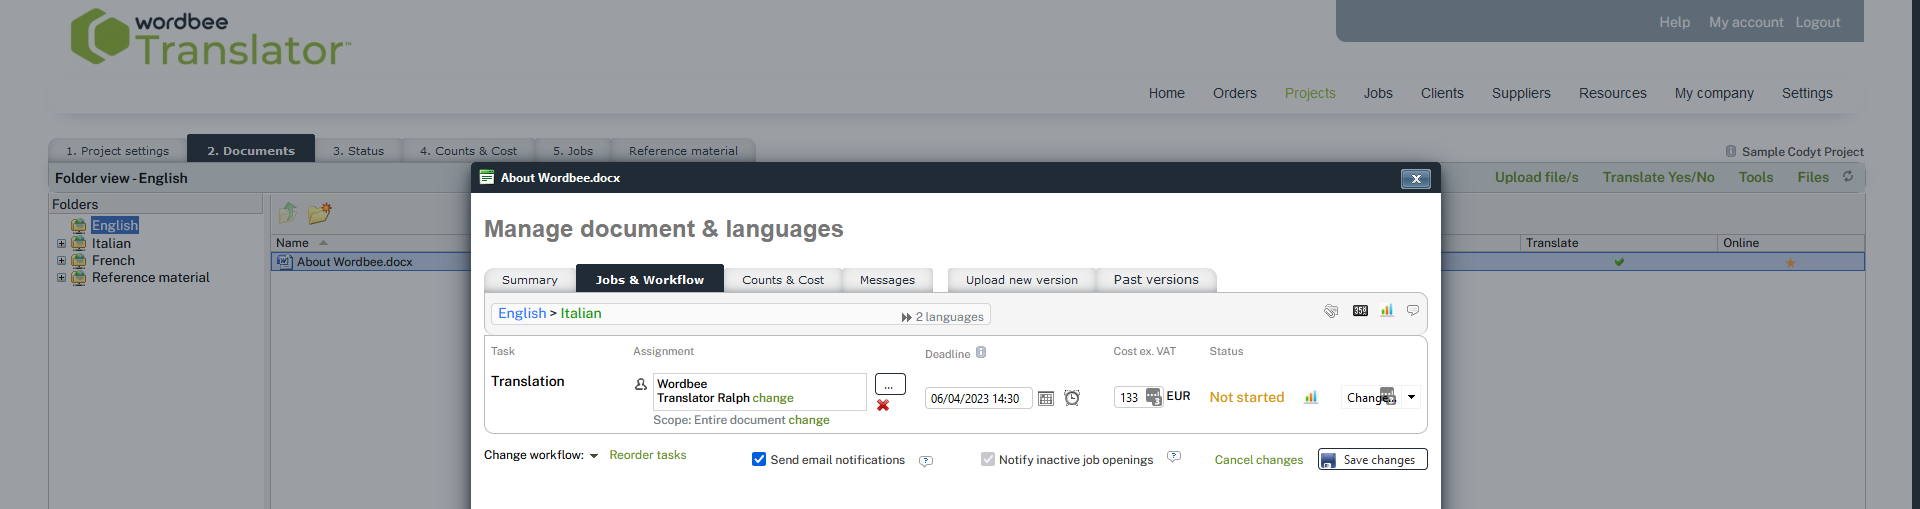Screen dimensions: 1920x509
Task: Toggle Notify inactive job openings checkbox
Action: (988, 459)
